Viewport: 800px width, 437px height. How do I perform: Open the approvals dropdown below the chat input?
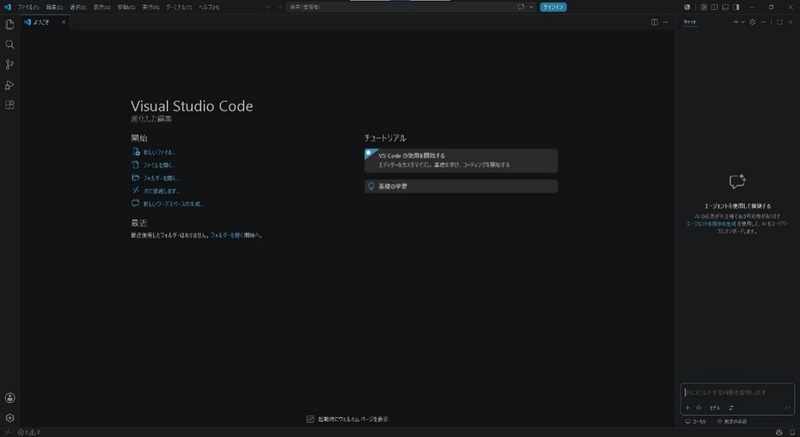point(732,422)
